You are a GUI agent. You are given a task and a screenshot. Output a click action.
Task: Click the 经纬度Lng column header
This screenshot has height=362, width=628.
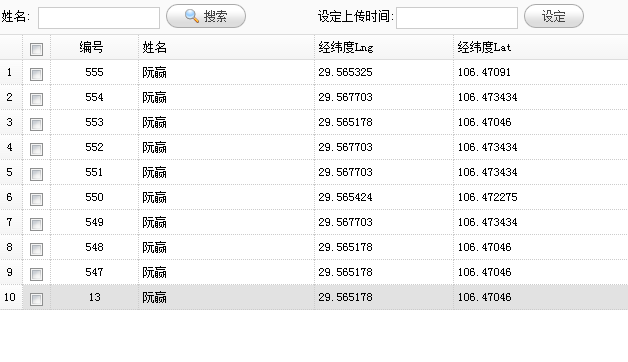click(384, 47)
